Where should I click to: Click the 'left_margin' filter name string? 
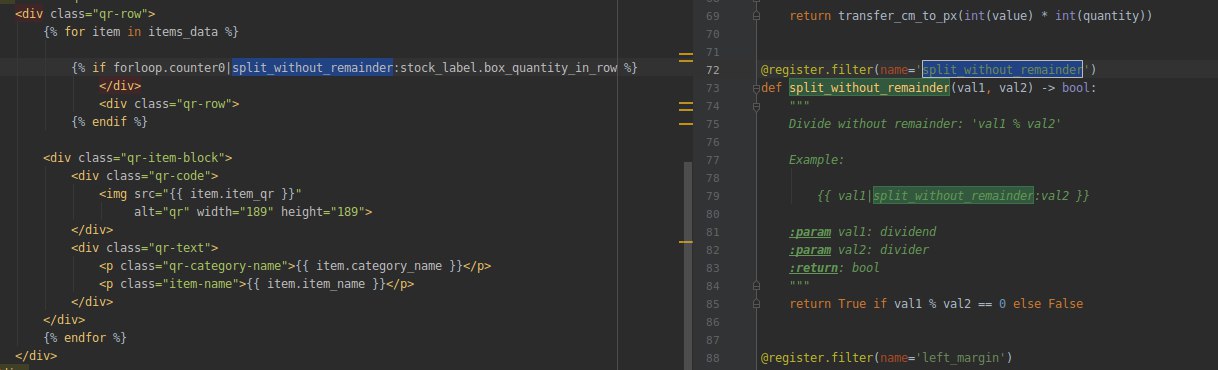(968, 358)
